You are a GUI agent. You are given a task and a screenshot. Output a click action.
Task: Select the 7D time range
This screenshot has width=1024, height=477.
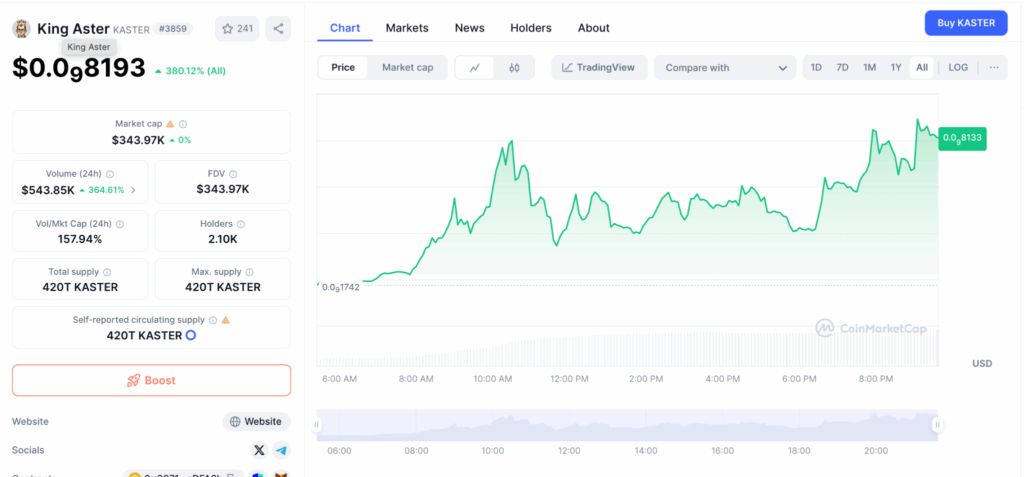[842, 68]
